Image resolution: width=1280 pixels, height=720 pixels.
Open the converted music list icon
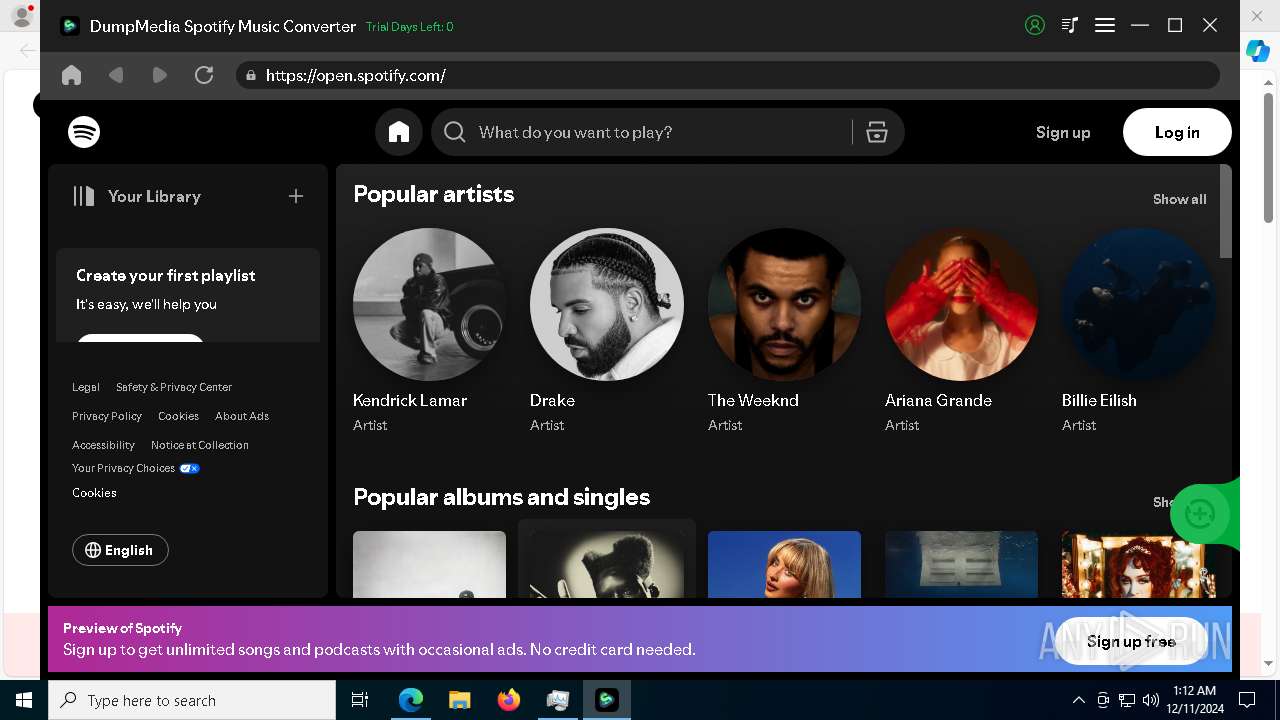[1070, 26]
